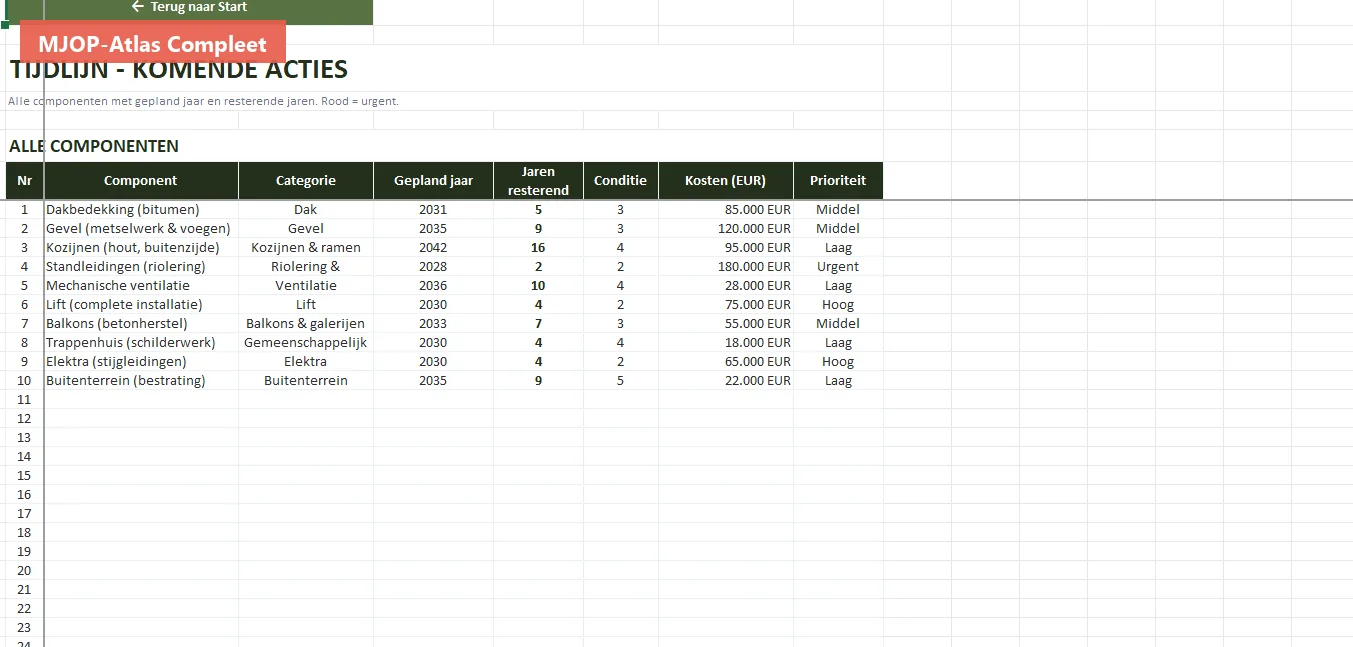
Task: Select the Trappenhuis (schilderwerk) cell
Action: 141,343
